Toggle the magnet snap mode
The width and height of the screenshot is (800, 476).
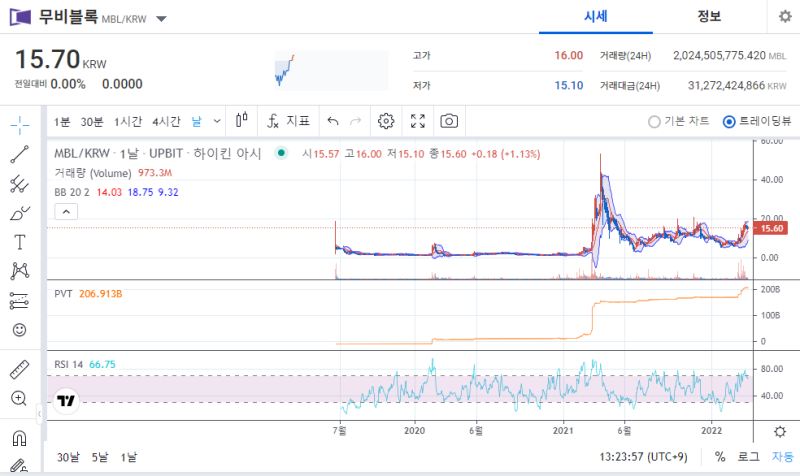click(19, 438)
